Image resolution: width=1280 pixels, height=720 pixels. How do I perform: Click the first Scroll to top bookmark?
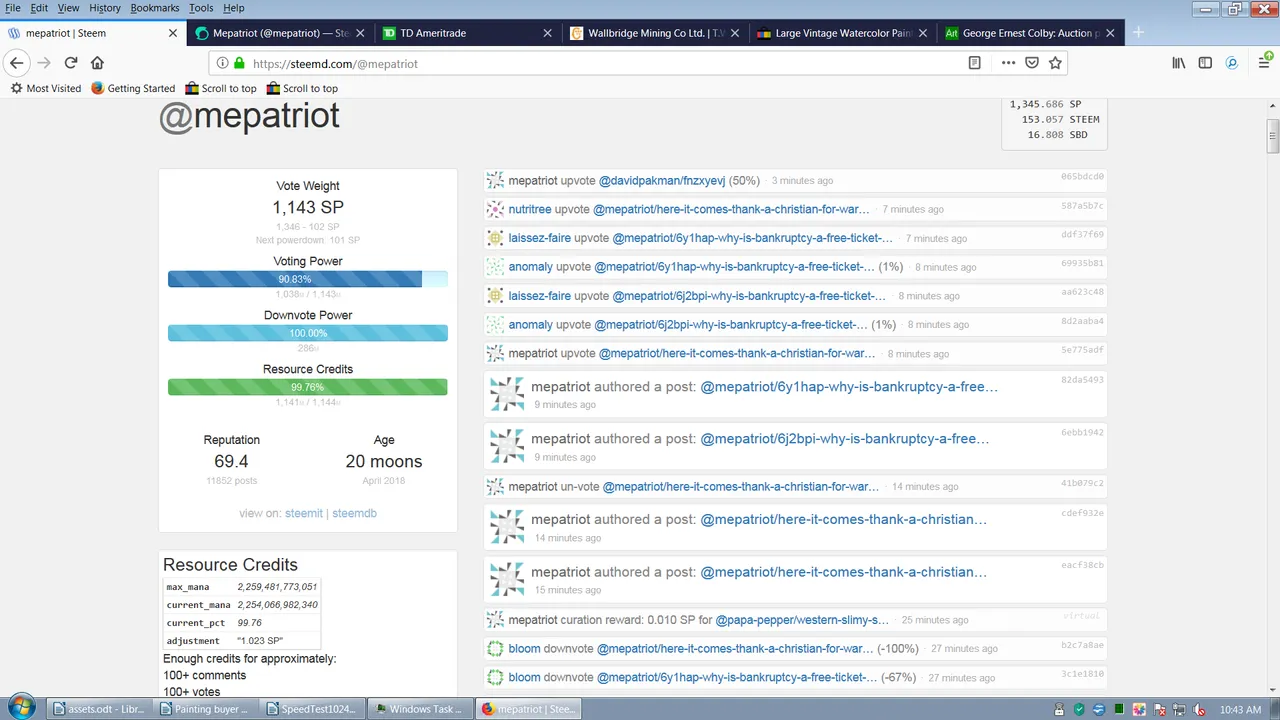(x=220, y=88)
